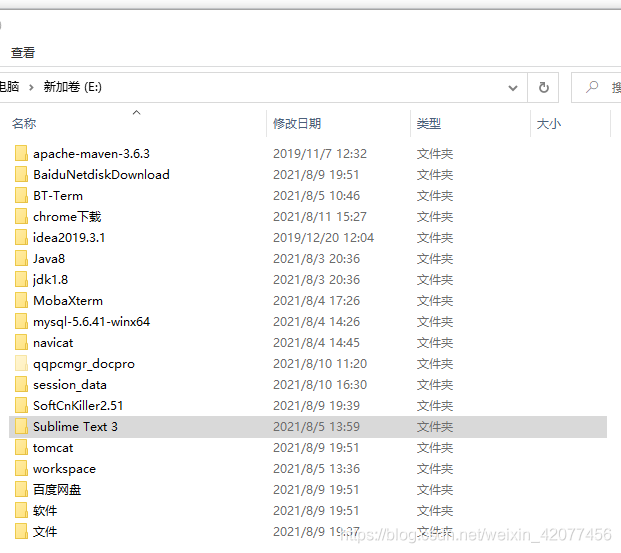Select the session_data folder name
This screenshot has height=553, width=621.
tap(70, 385)
